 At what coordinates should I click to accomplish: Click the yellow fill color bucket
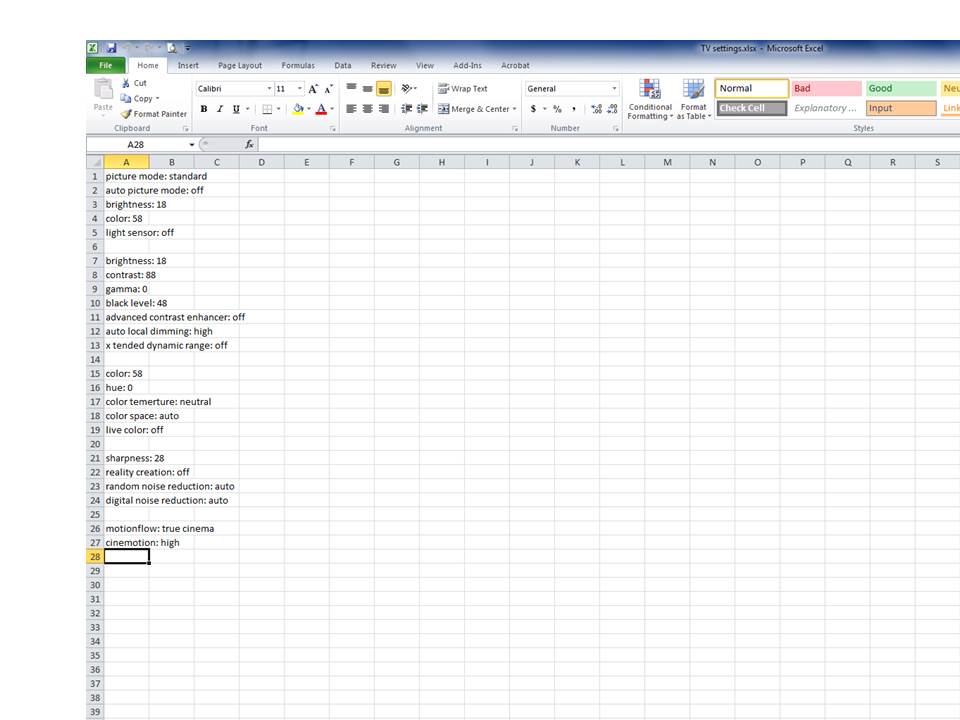(x=298, y=109)
